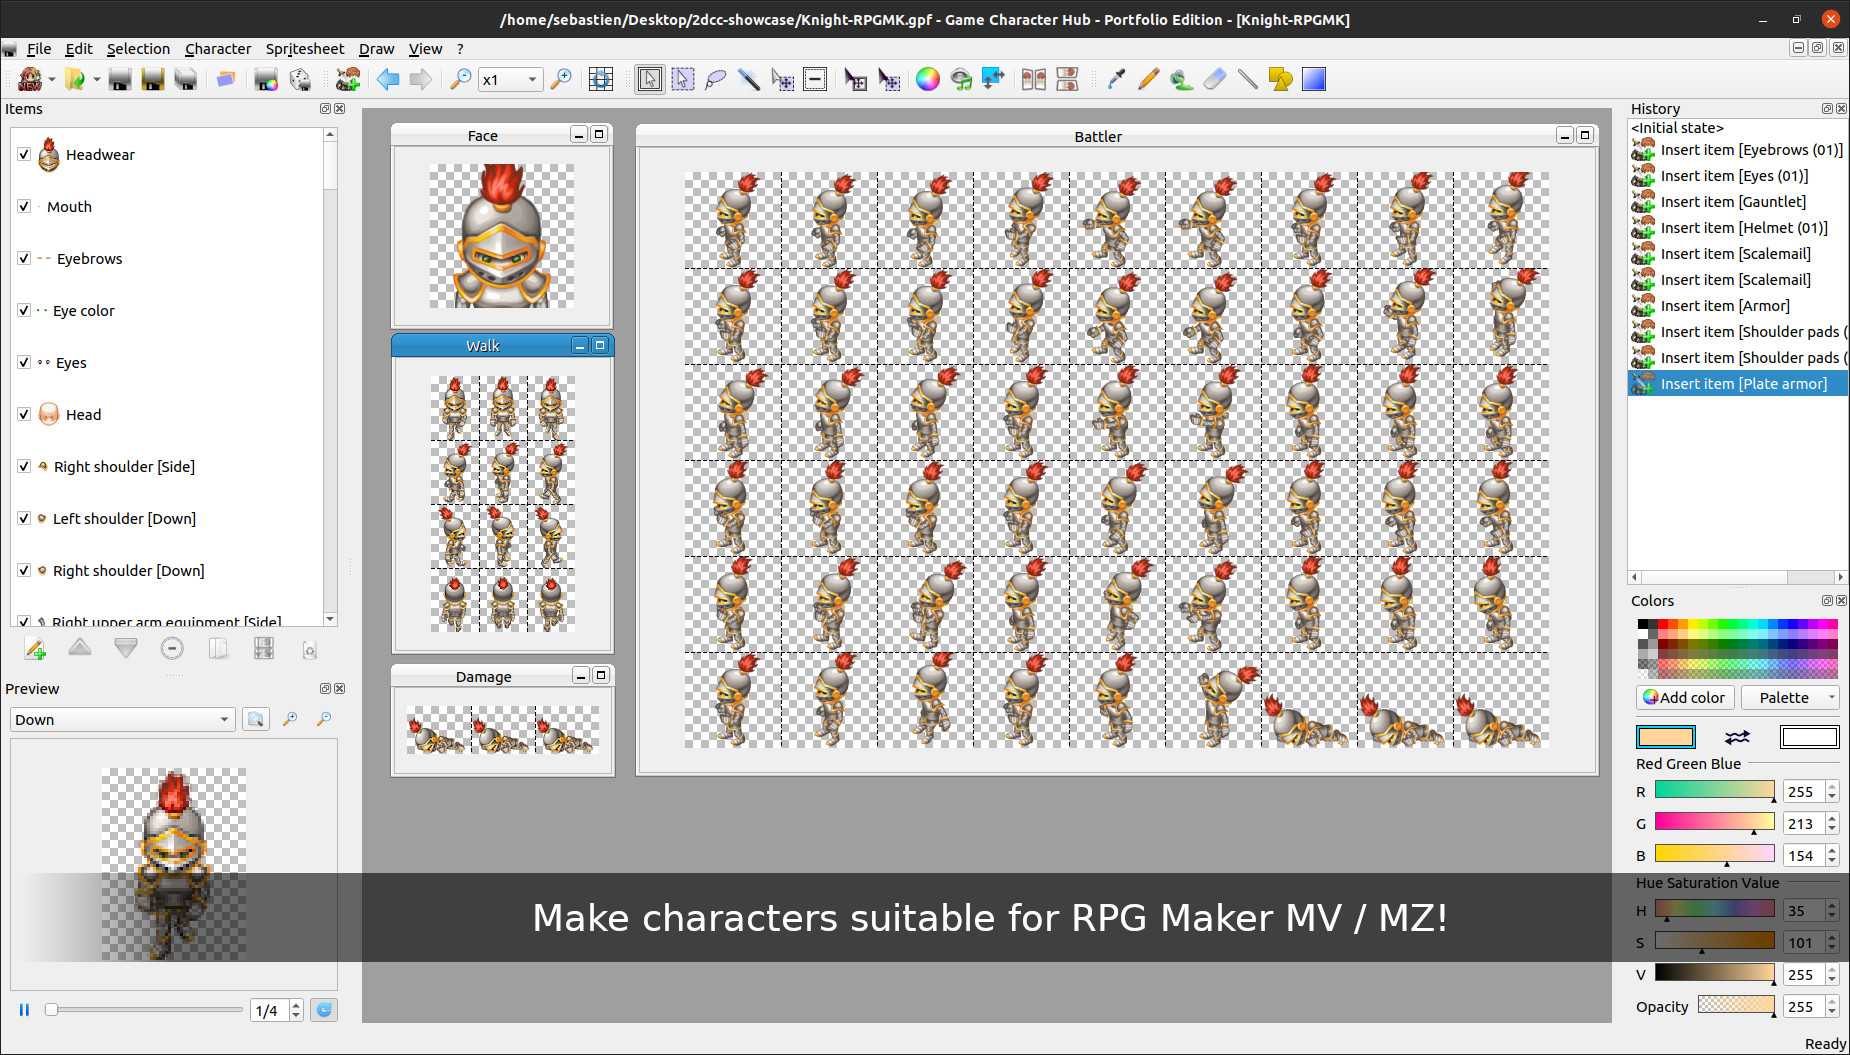
Task: Pick a color with the Eyedropper tool
Action: [x=1117, y=79]
